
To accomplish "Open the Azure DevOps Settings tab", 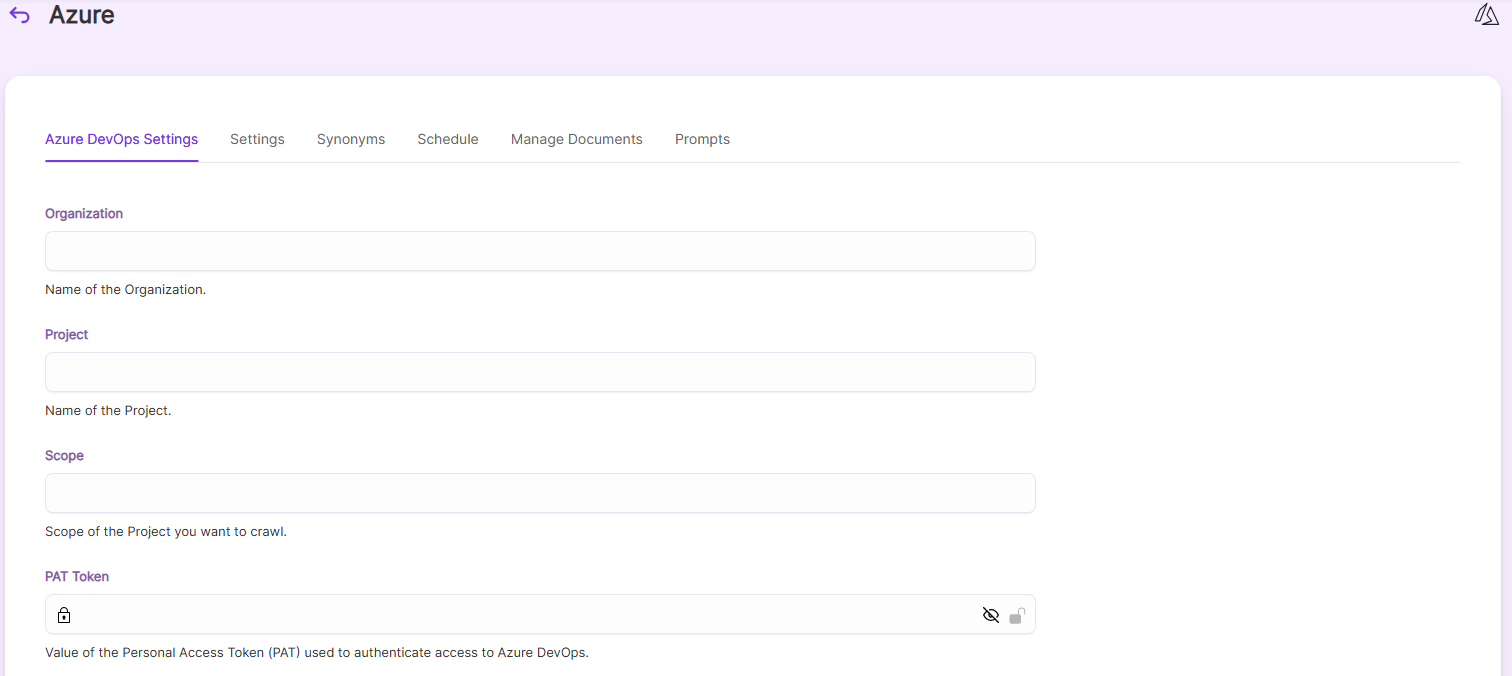I will [122, 139].
